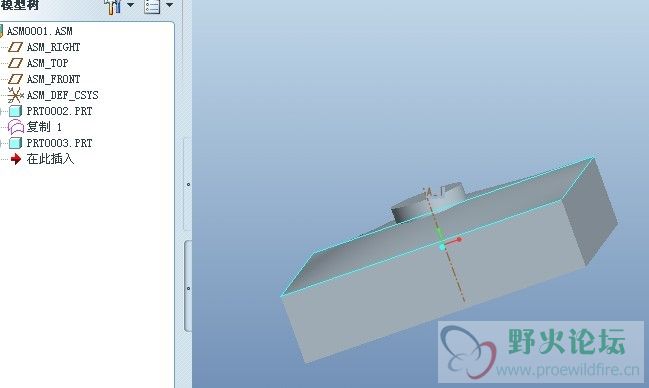The image size is (649, 388).
Task: Open the www.proewildfire.cn watermark link
Action: pyautogui.click(x=567, y=369)
